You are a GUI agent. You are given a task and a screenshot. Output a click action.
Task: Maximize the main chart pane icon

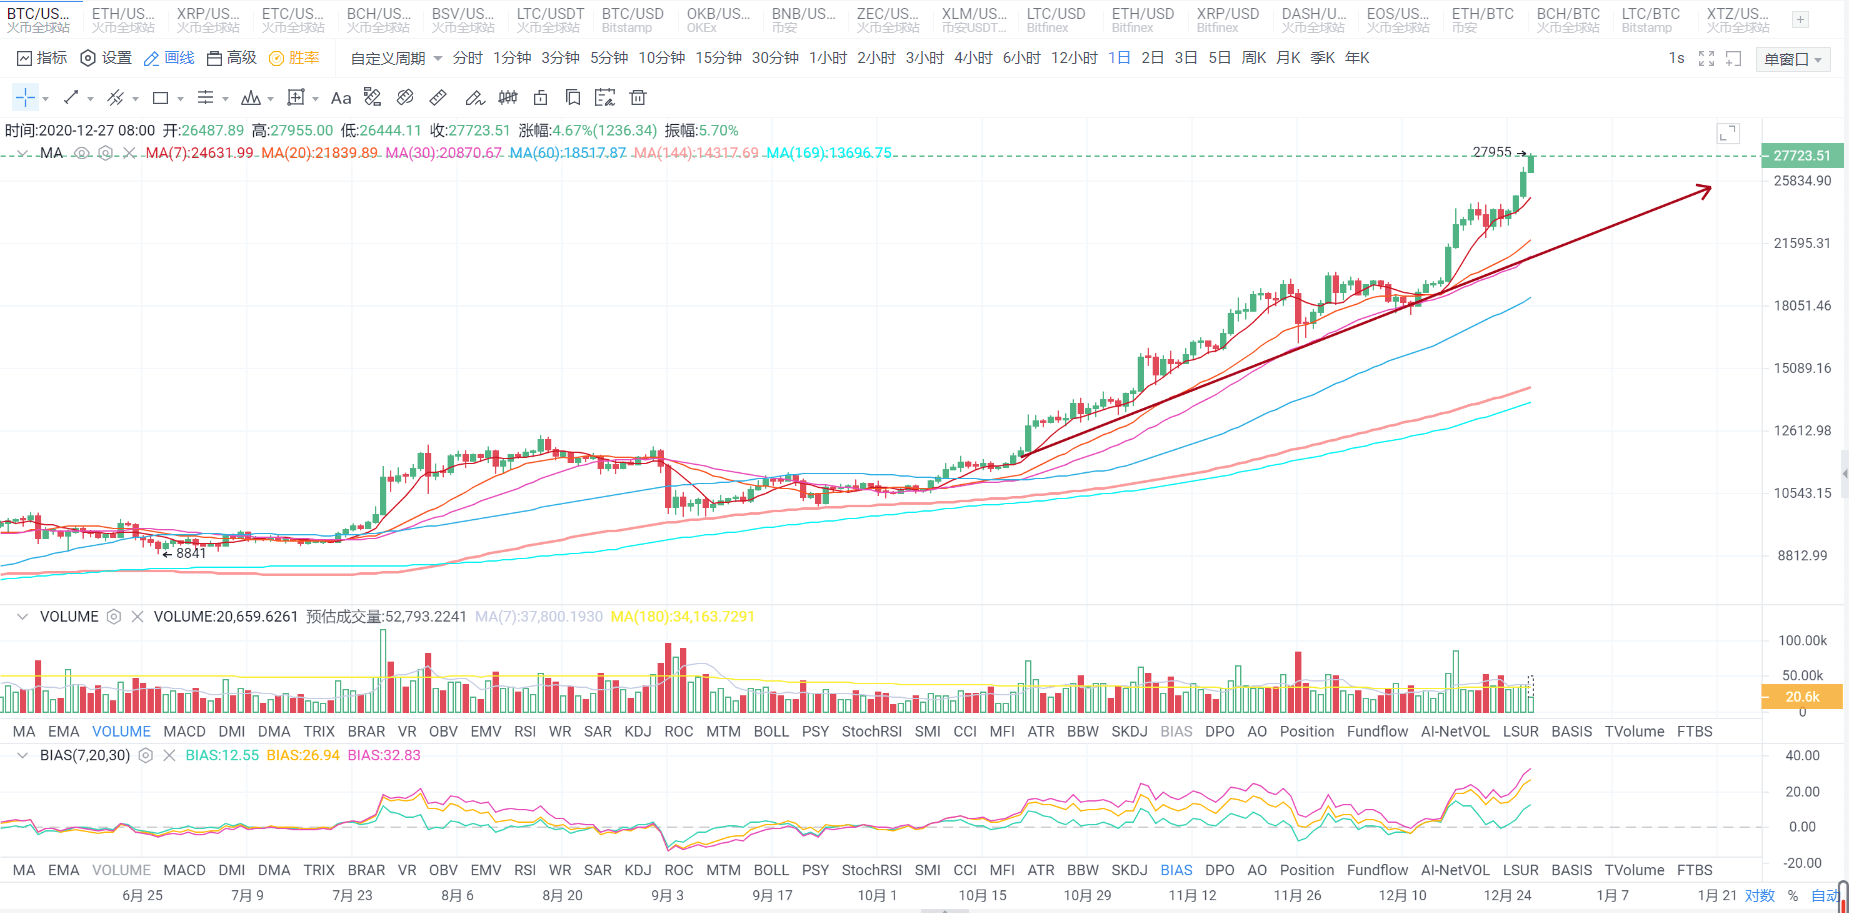(x=1727, y=133)
